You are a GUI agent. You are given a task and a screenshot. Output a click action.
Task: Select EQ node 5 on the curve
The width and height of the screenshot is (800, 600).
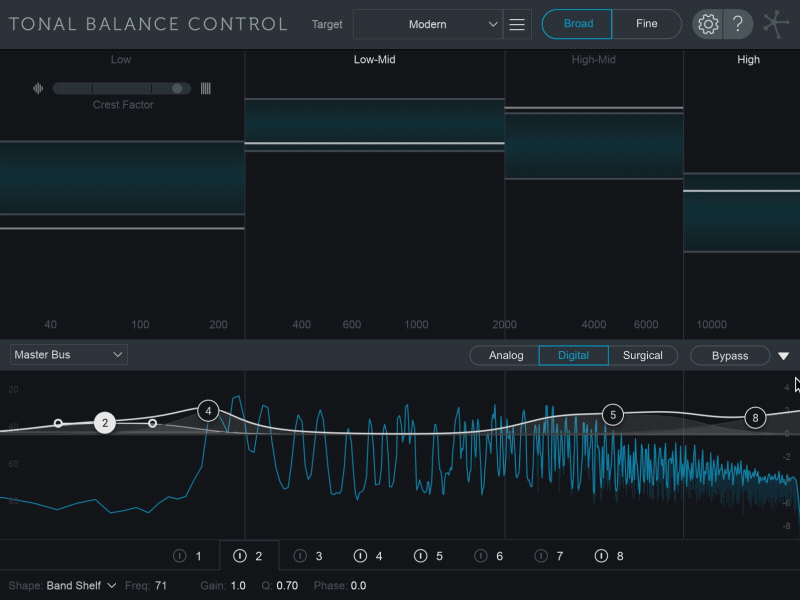click(613, 415)
